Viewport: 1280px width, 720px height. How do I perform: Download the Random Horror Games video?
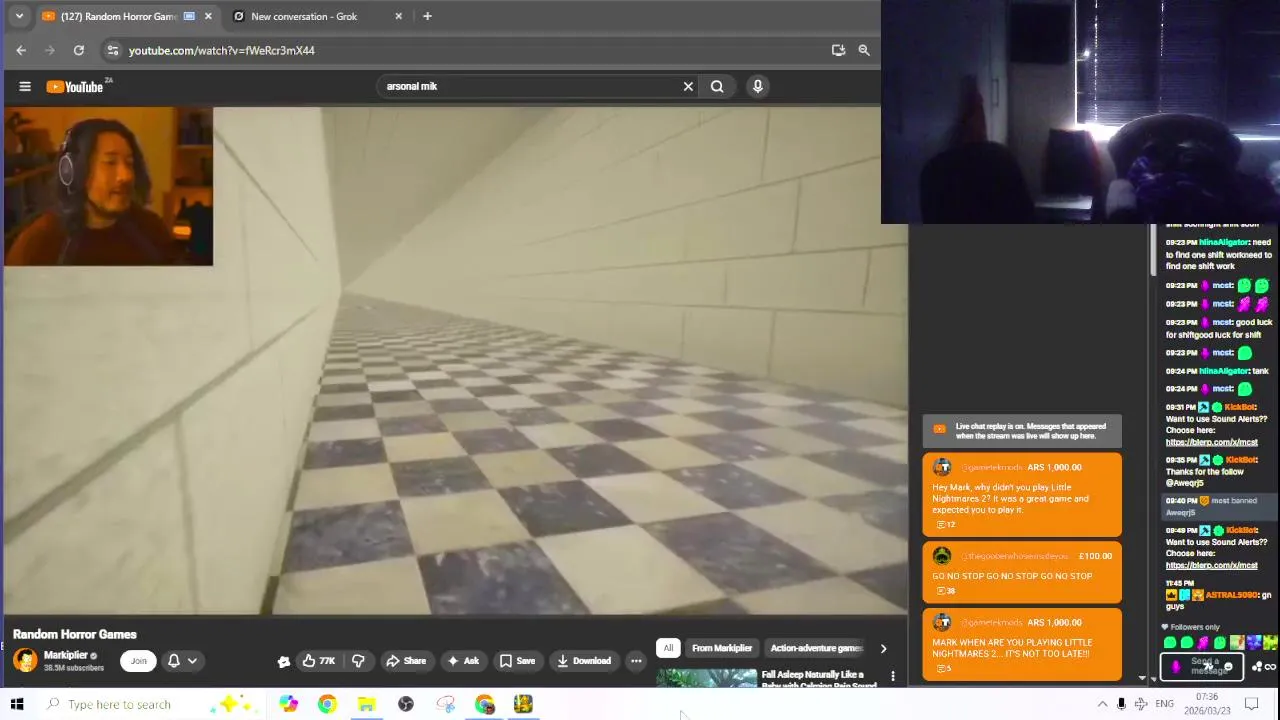[584, 661]
